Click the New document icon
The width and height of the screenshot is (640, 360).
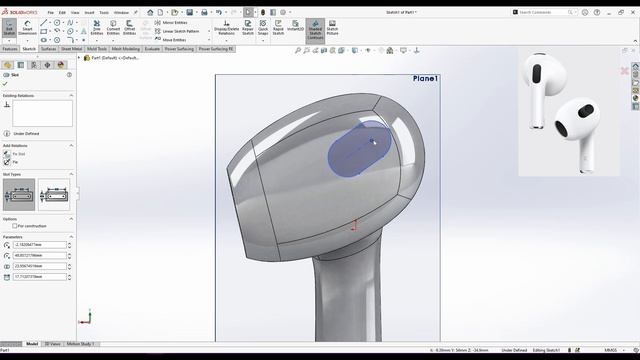(x=160, y=12)
